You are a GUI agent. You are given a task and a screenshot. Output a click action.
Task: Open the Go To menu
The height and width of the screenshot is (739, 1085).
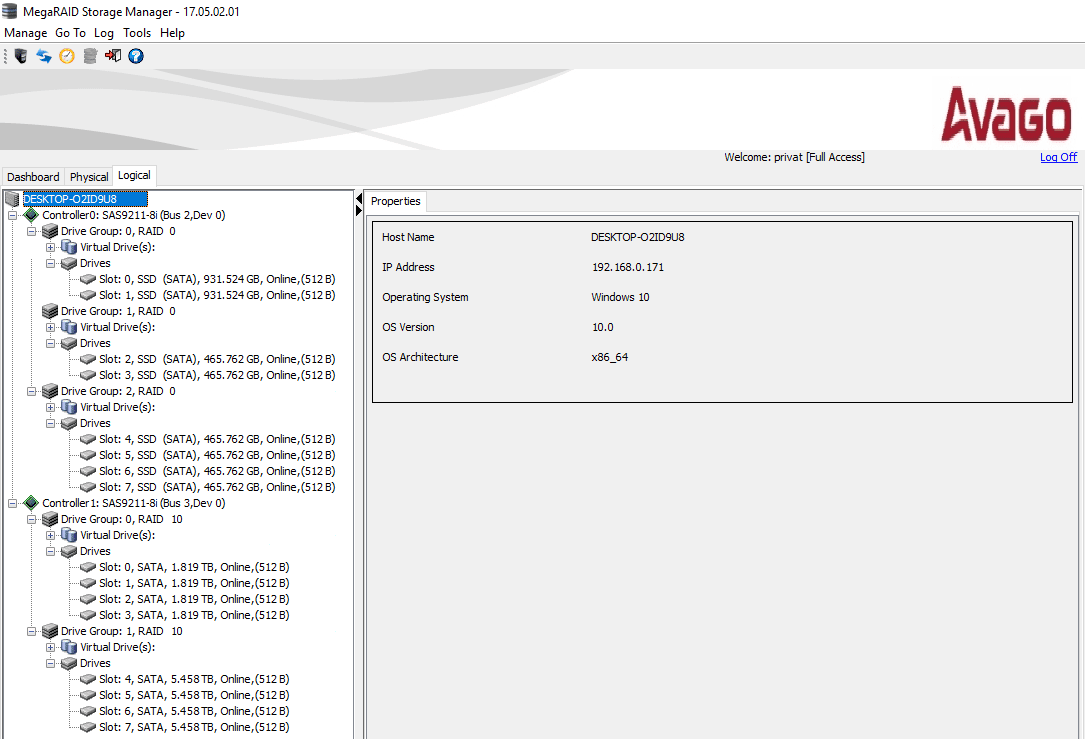point(71,33)
